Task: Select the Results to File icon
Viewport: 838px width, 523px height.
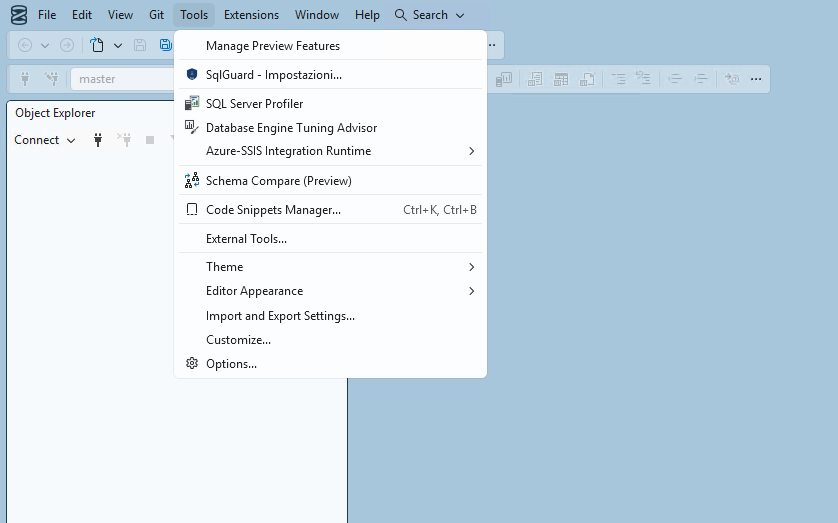Action: point(587,80)
